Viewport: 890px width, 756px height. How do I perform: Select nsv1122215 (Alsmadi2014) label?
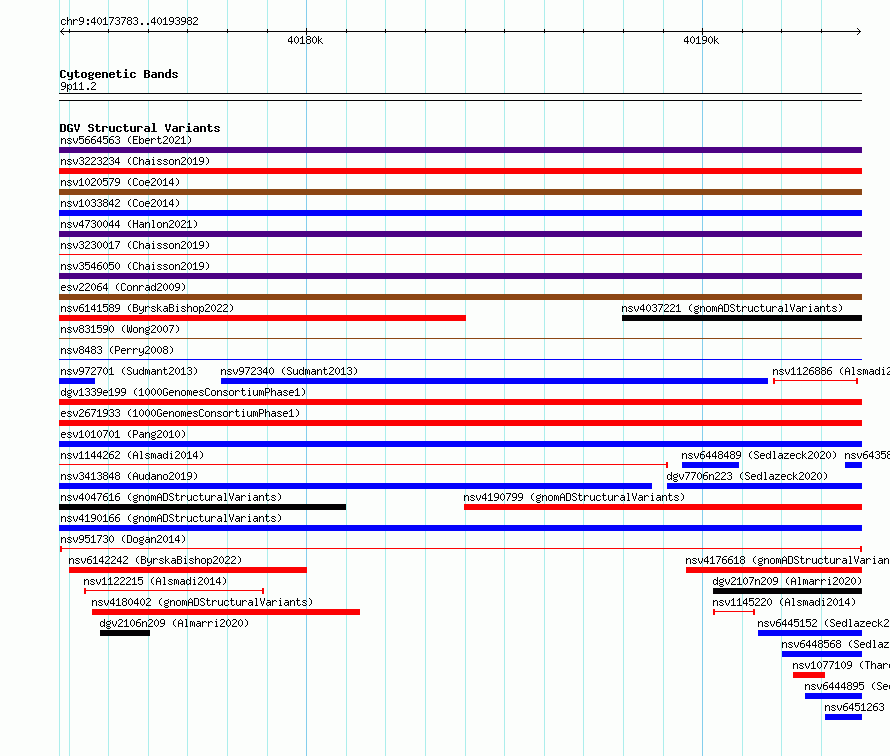155,581
